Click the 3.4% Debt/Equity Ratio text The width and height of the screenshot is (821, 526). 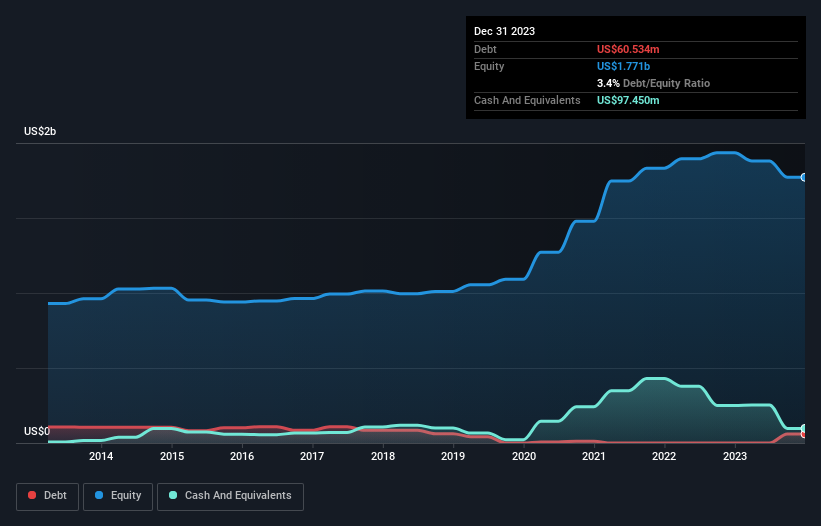(653, 83)
